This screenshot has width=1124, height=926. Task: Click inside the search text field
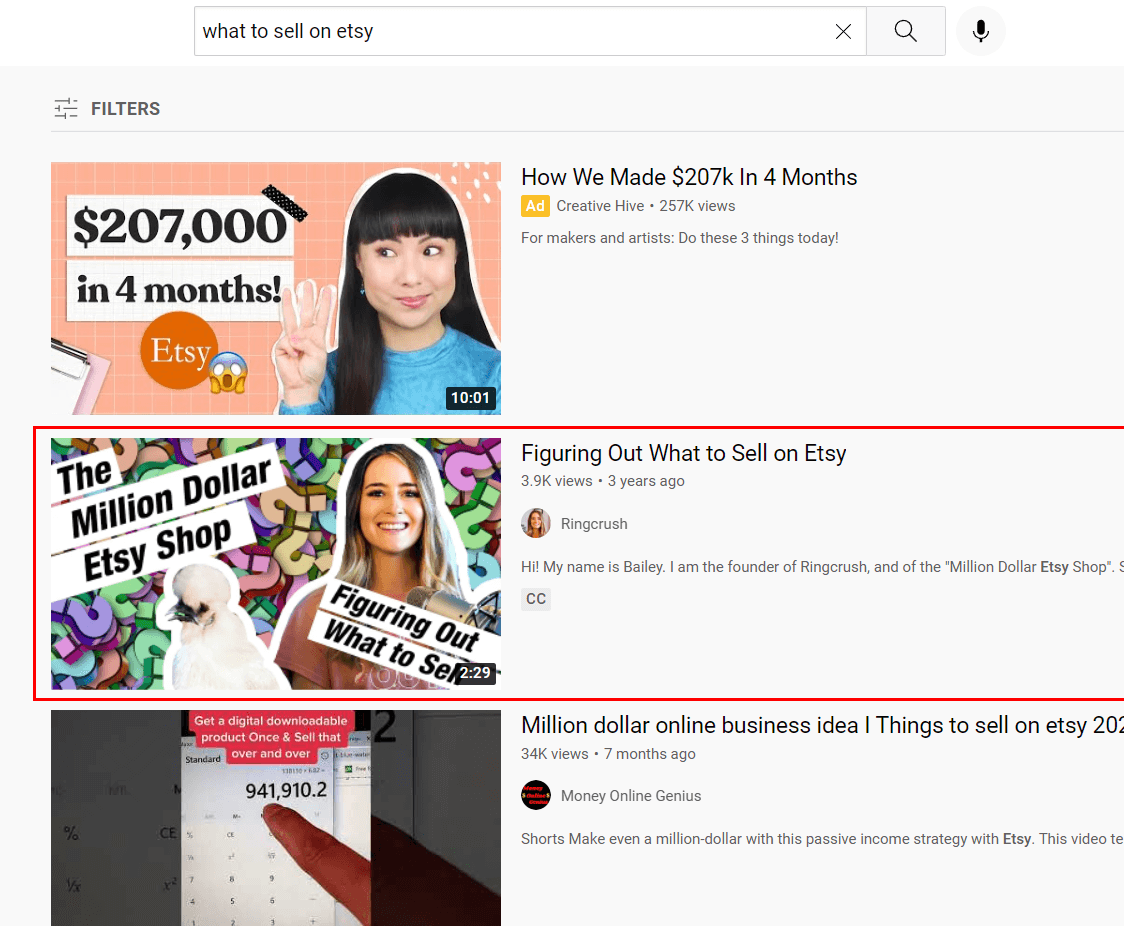pos(500,31)
